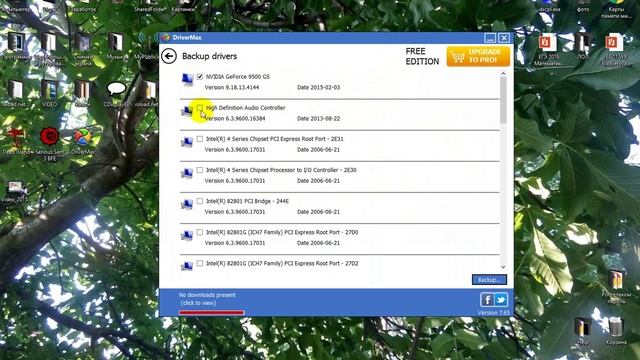This screenshot has width=640, height=360.
Task: Click the Processor to I/O Controller 2E30 icon
Action: pos(187,173)
